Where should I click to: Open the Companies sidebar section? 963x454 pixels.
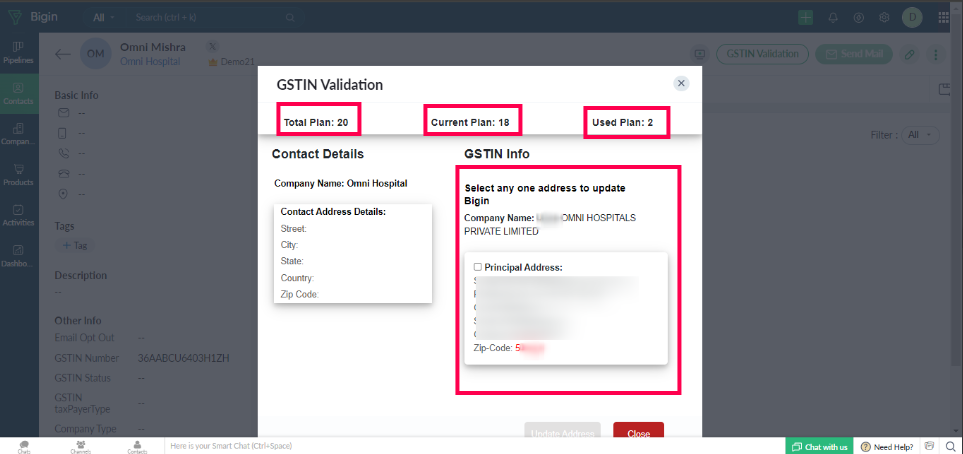18,134
